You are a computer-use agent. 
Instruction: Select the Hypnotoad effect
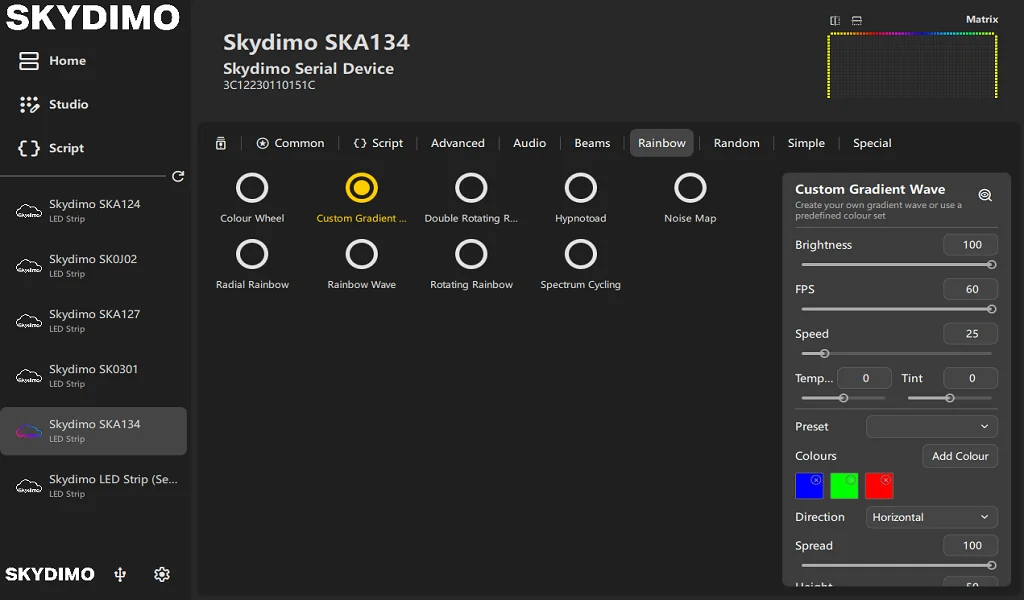pyautogui.click(x=580, y=188)
